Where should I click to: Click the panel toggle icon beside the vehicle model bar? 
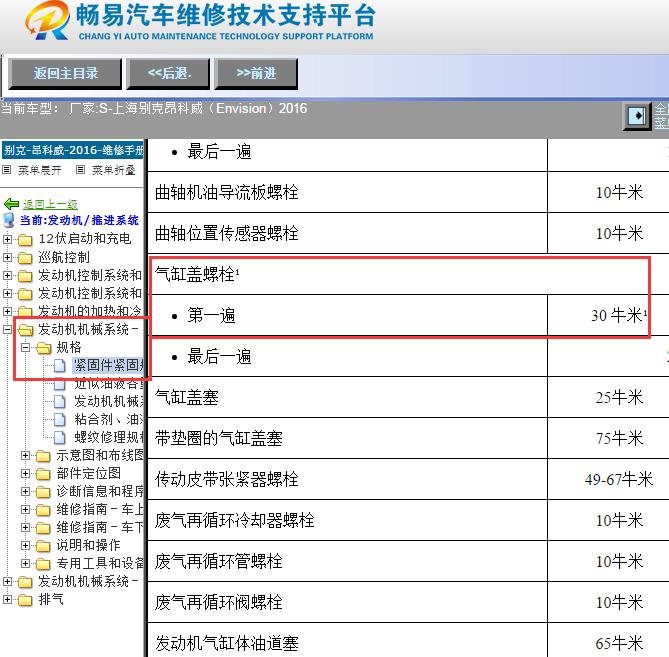637,116
